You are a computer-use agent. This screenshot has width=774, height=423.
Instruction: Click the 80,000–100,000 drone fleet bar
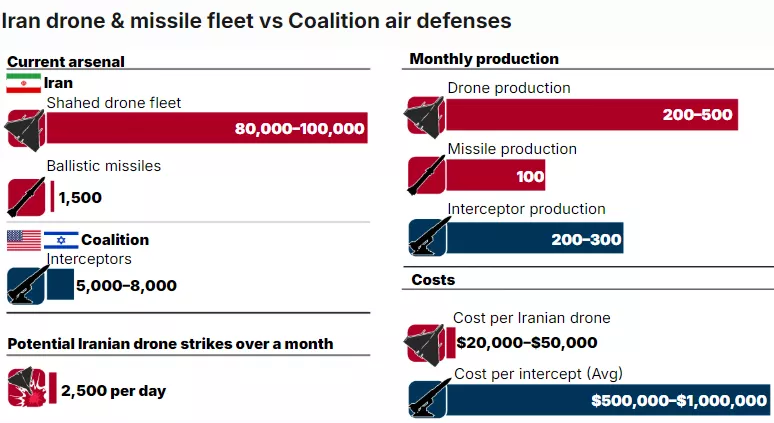pyautogui.click(x=206, y=128)
